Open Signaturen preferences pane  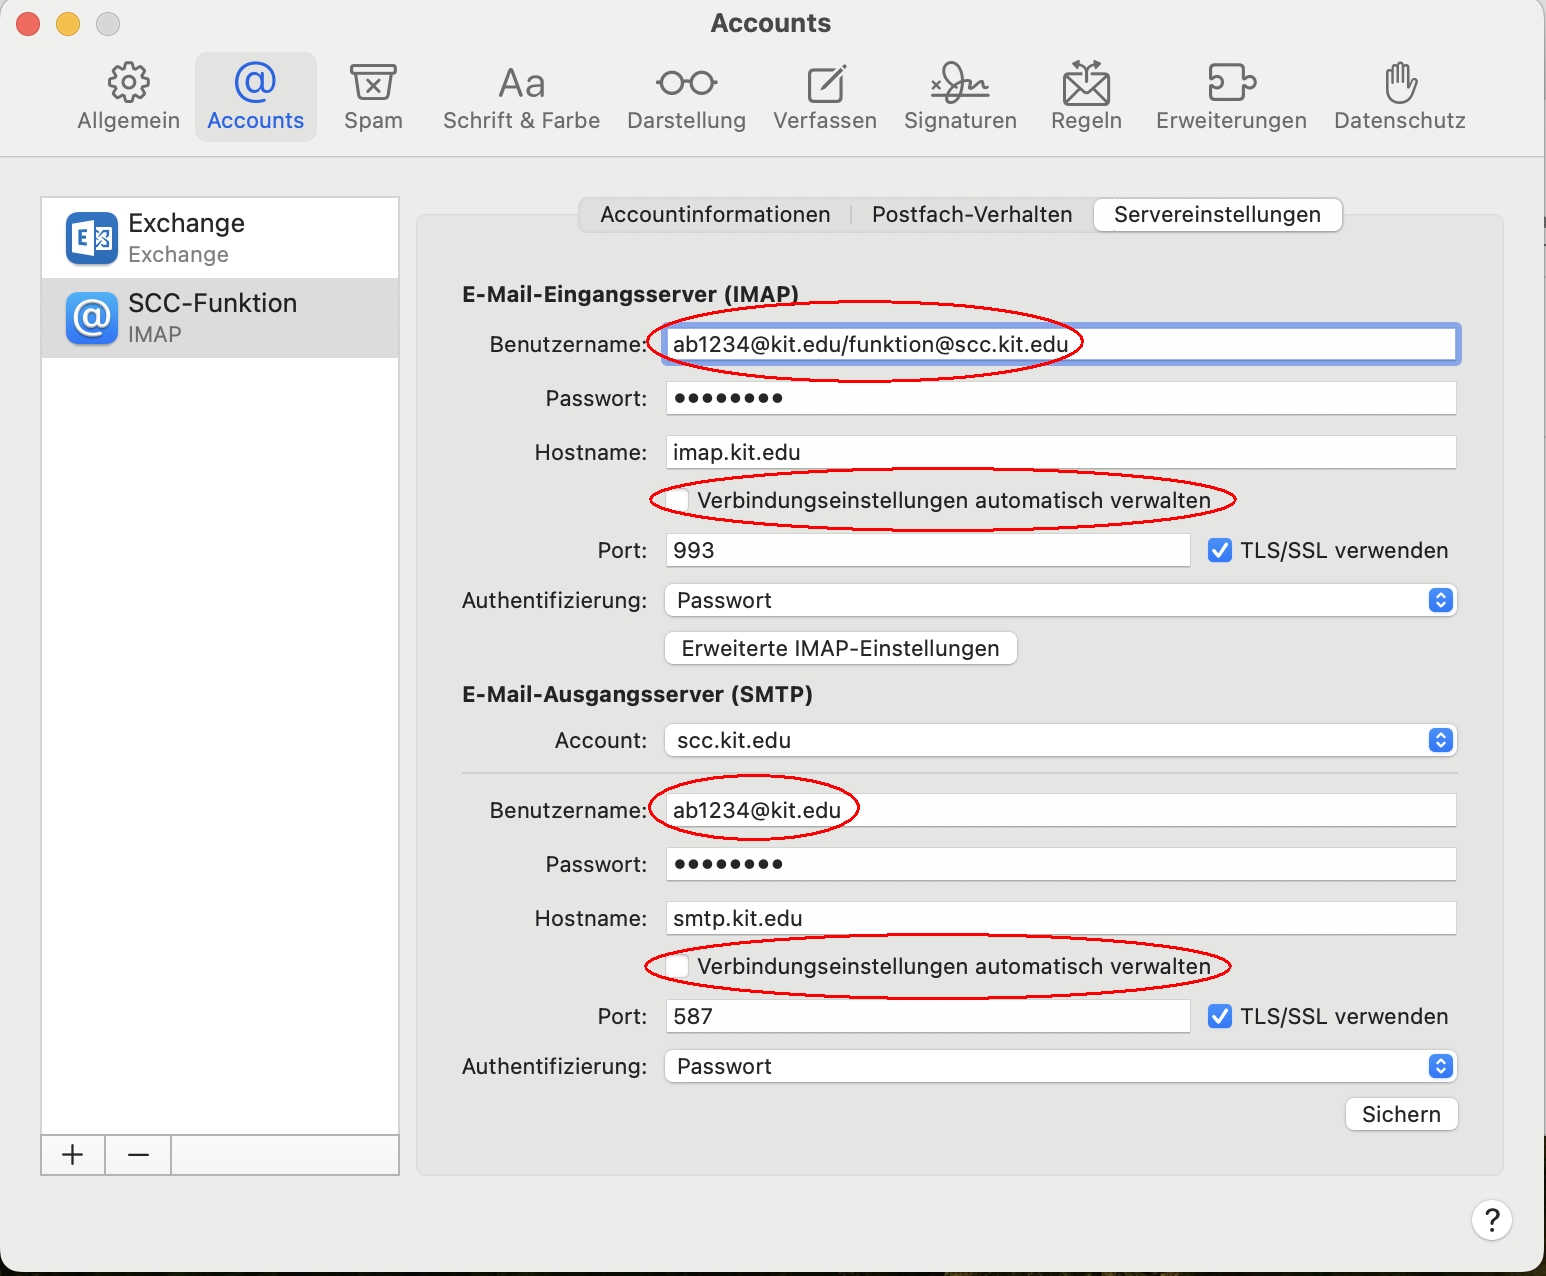coord(960,97)
